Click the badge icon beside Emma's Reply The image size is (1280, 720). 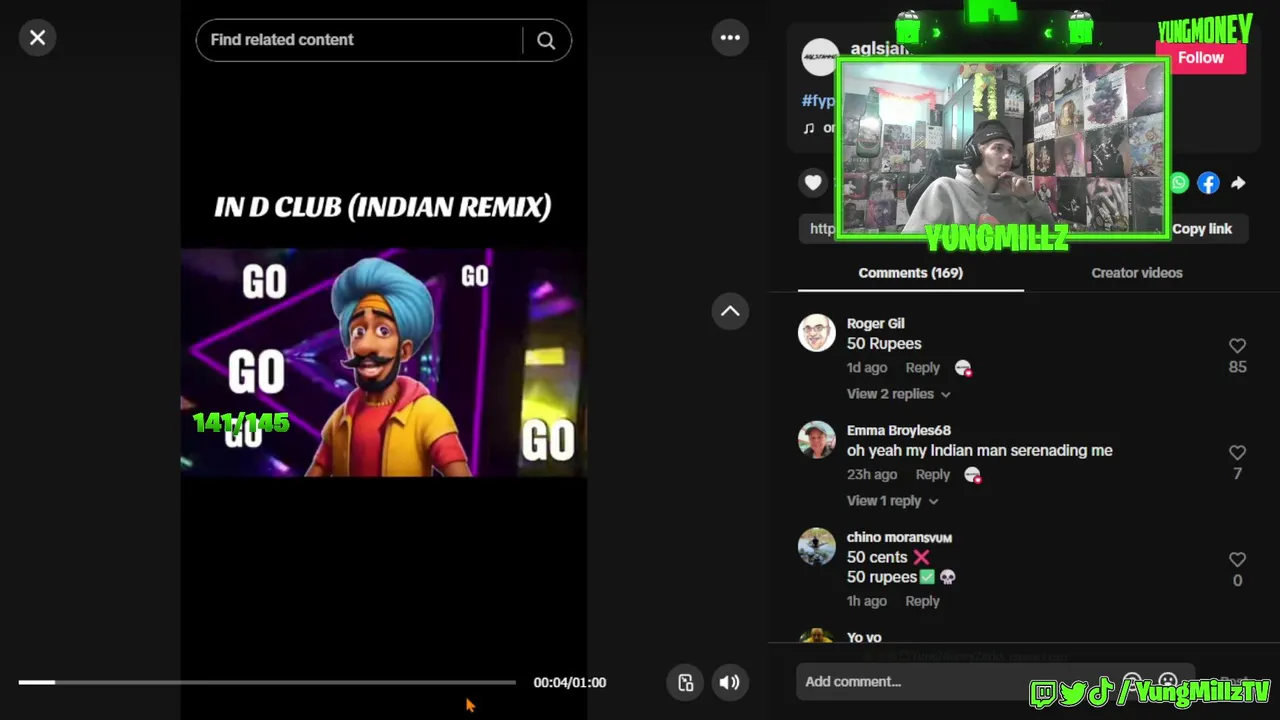point(973,475)
